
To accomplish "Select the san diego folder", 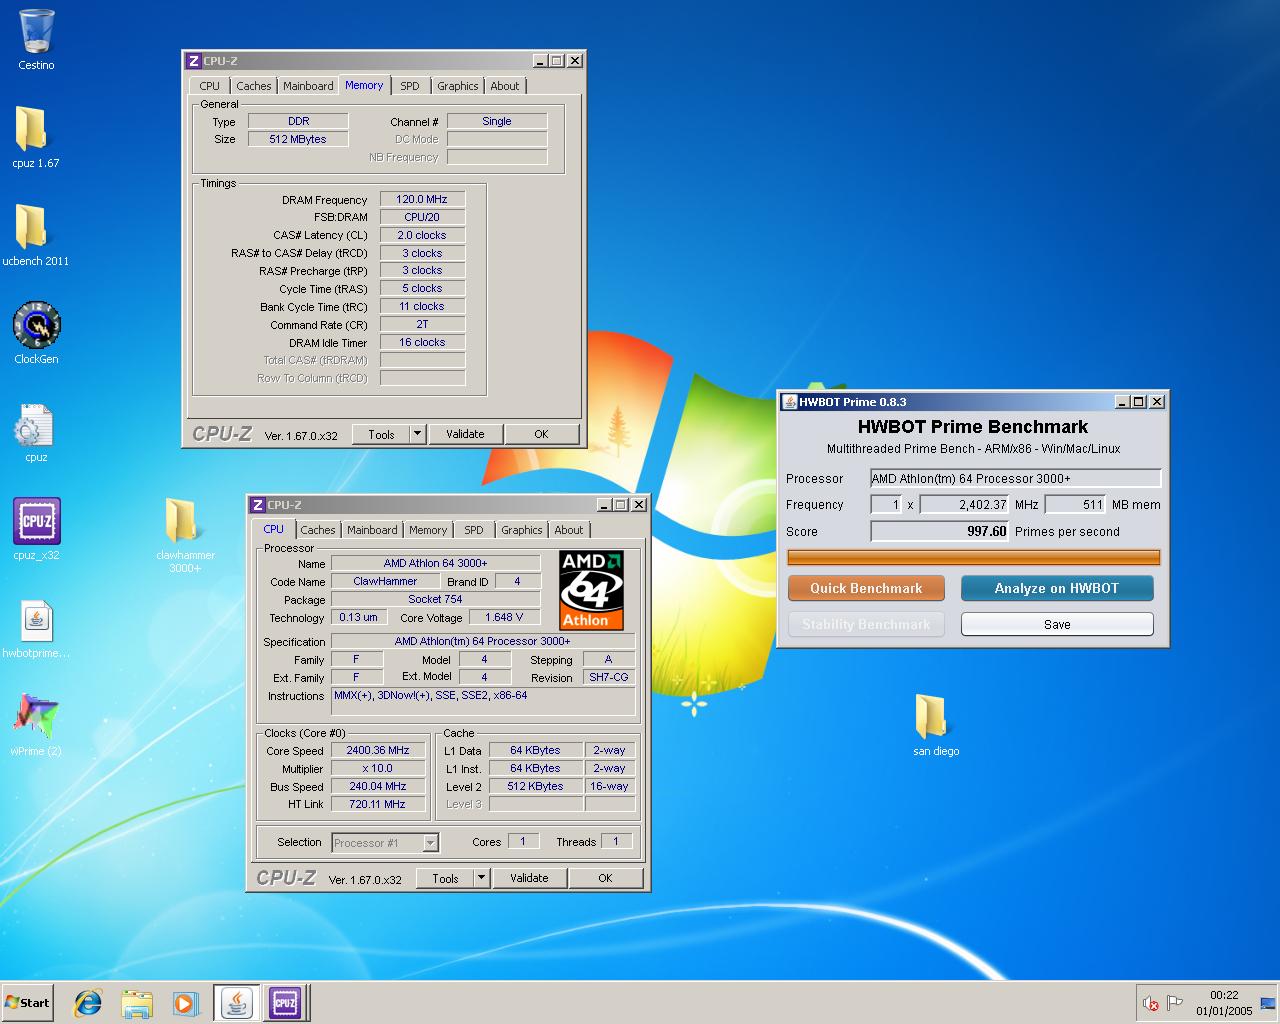I will 932,717.
